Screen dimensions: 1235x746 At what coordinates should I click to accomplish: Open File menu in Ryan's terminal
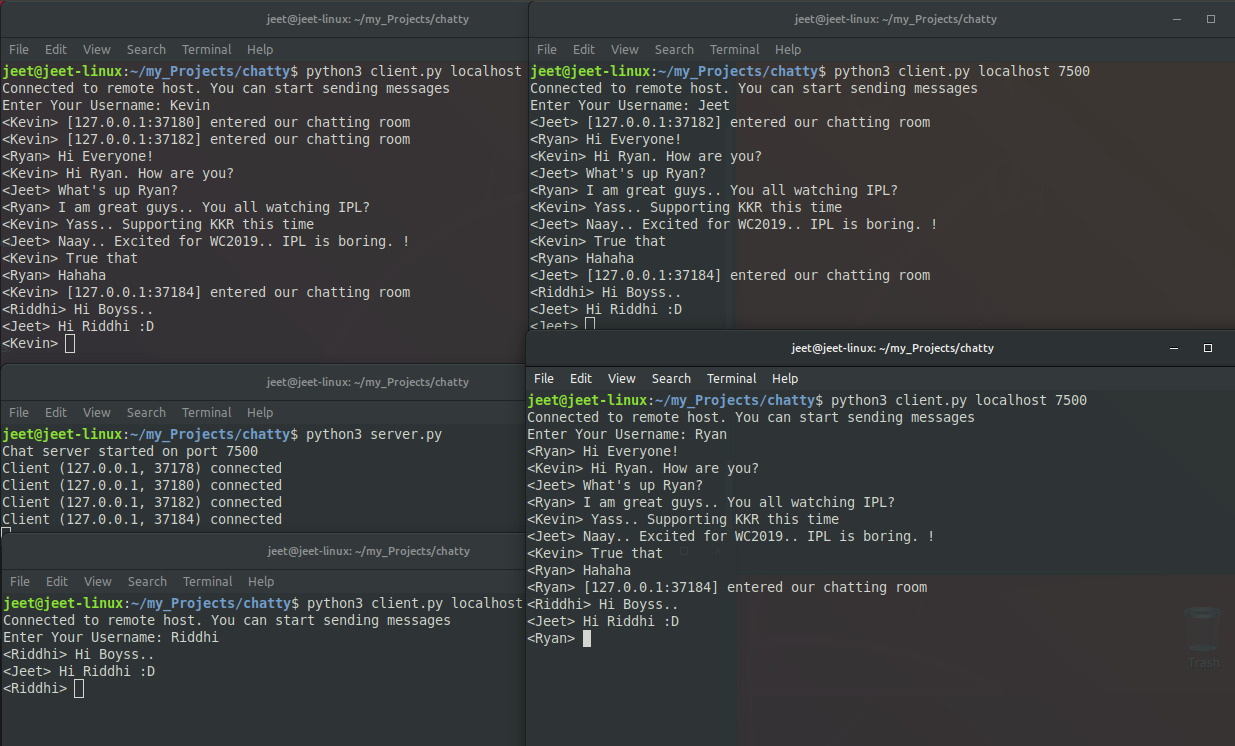coord(544,378)
